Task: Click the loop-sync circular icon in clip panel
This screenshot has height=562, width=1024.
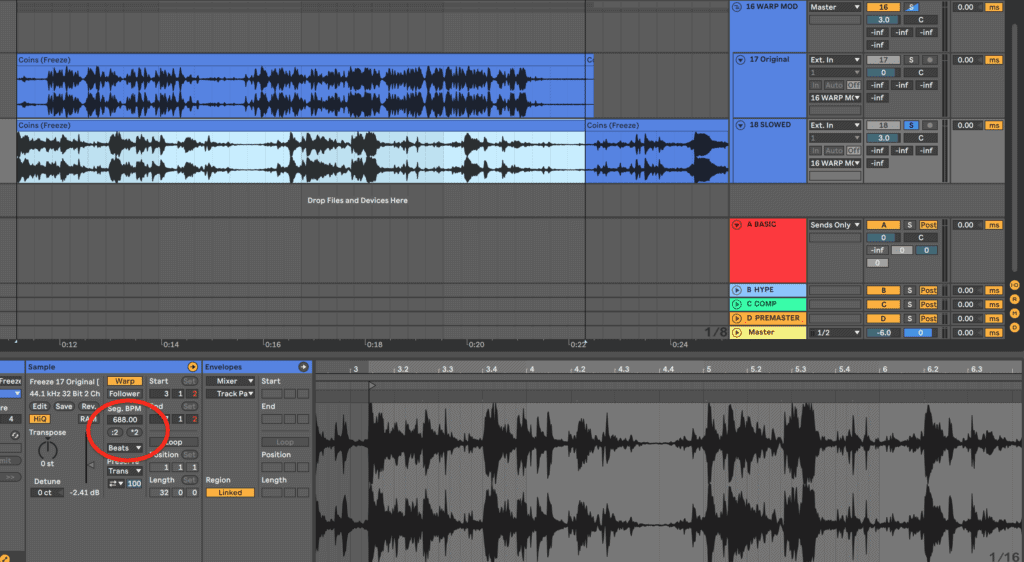Action: [14, 435]
